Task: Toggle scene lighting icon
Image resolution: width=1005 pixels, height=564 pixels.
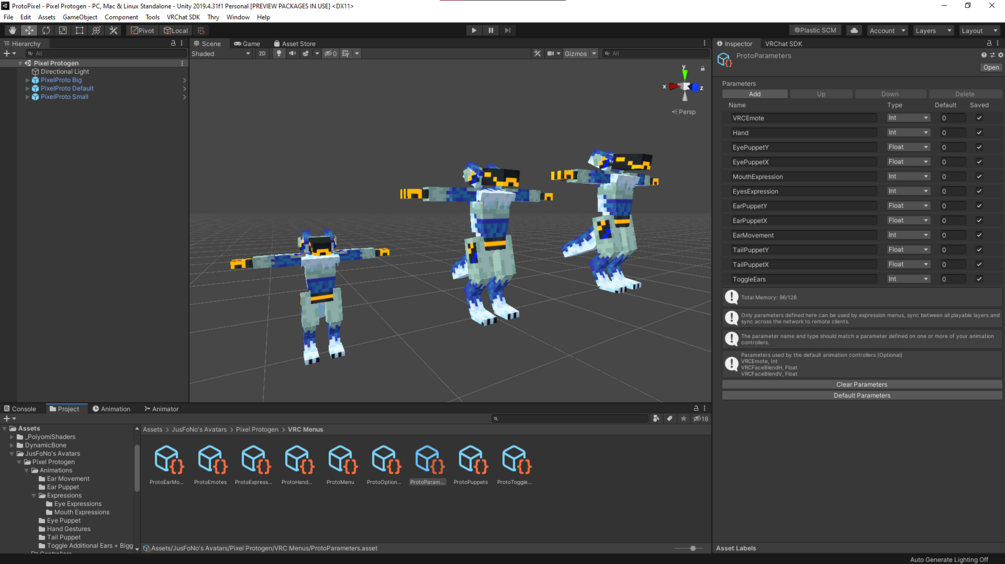Action: (x=279, y=54)
